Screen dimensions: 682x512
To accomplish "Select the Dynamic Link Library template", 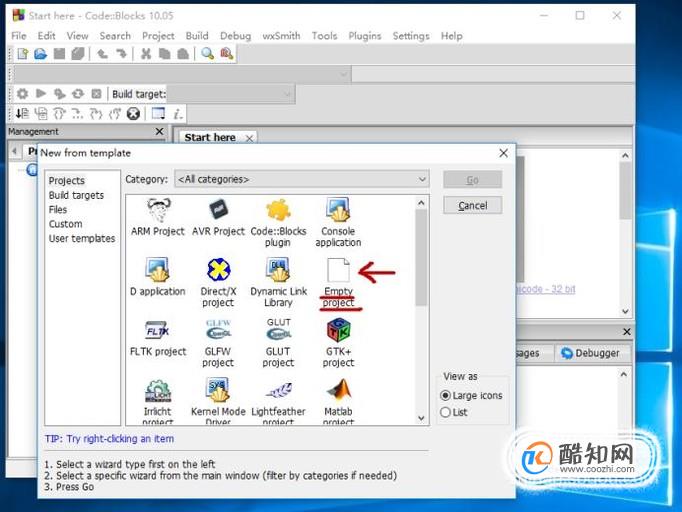I will click(278, 282).
